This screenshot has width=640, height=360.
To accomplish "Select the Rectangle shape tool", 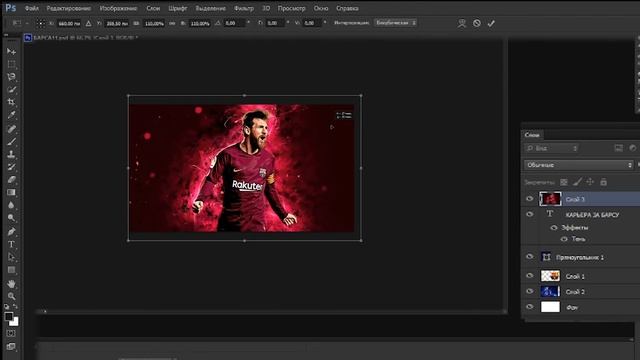I will click(x=11, y=270).
